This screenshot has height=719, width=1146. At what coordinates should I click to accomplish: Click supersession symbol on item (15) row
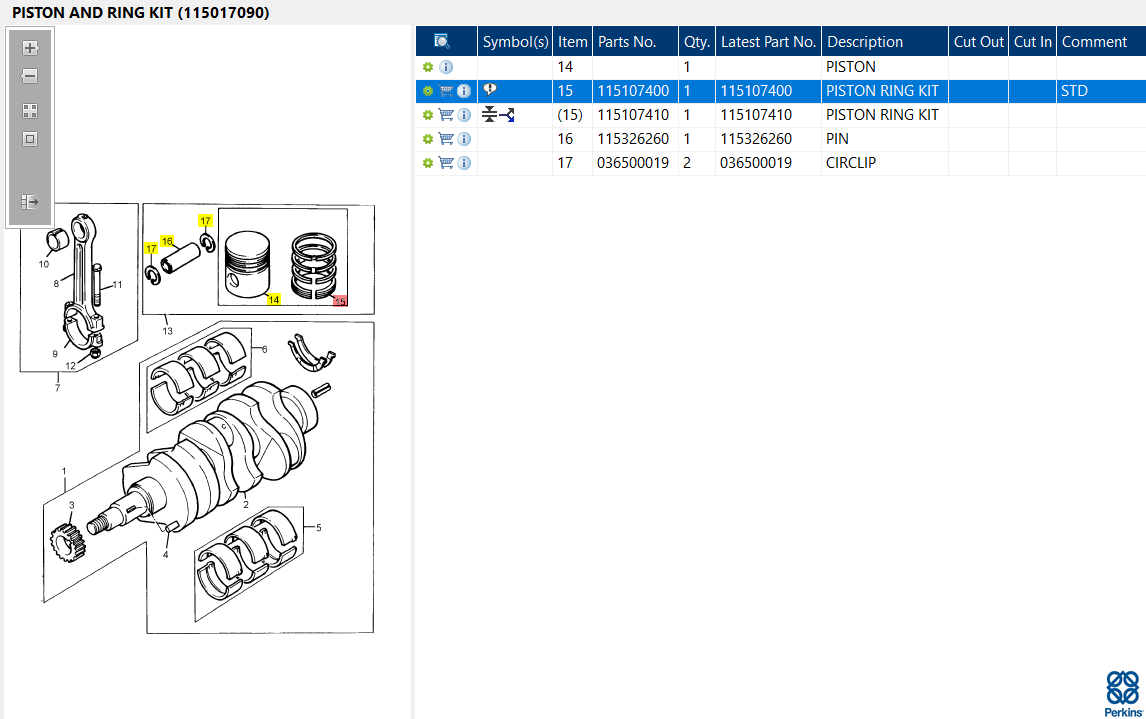pyautogui.click(x=498, y=115)
